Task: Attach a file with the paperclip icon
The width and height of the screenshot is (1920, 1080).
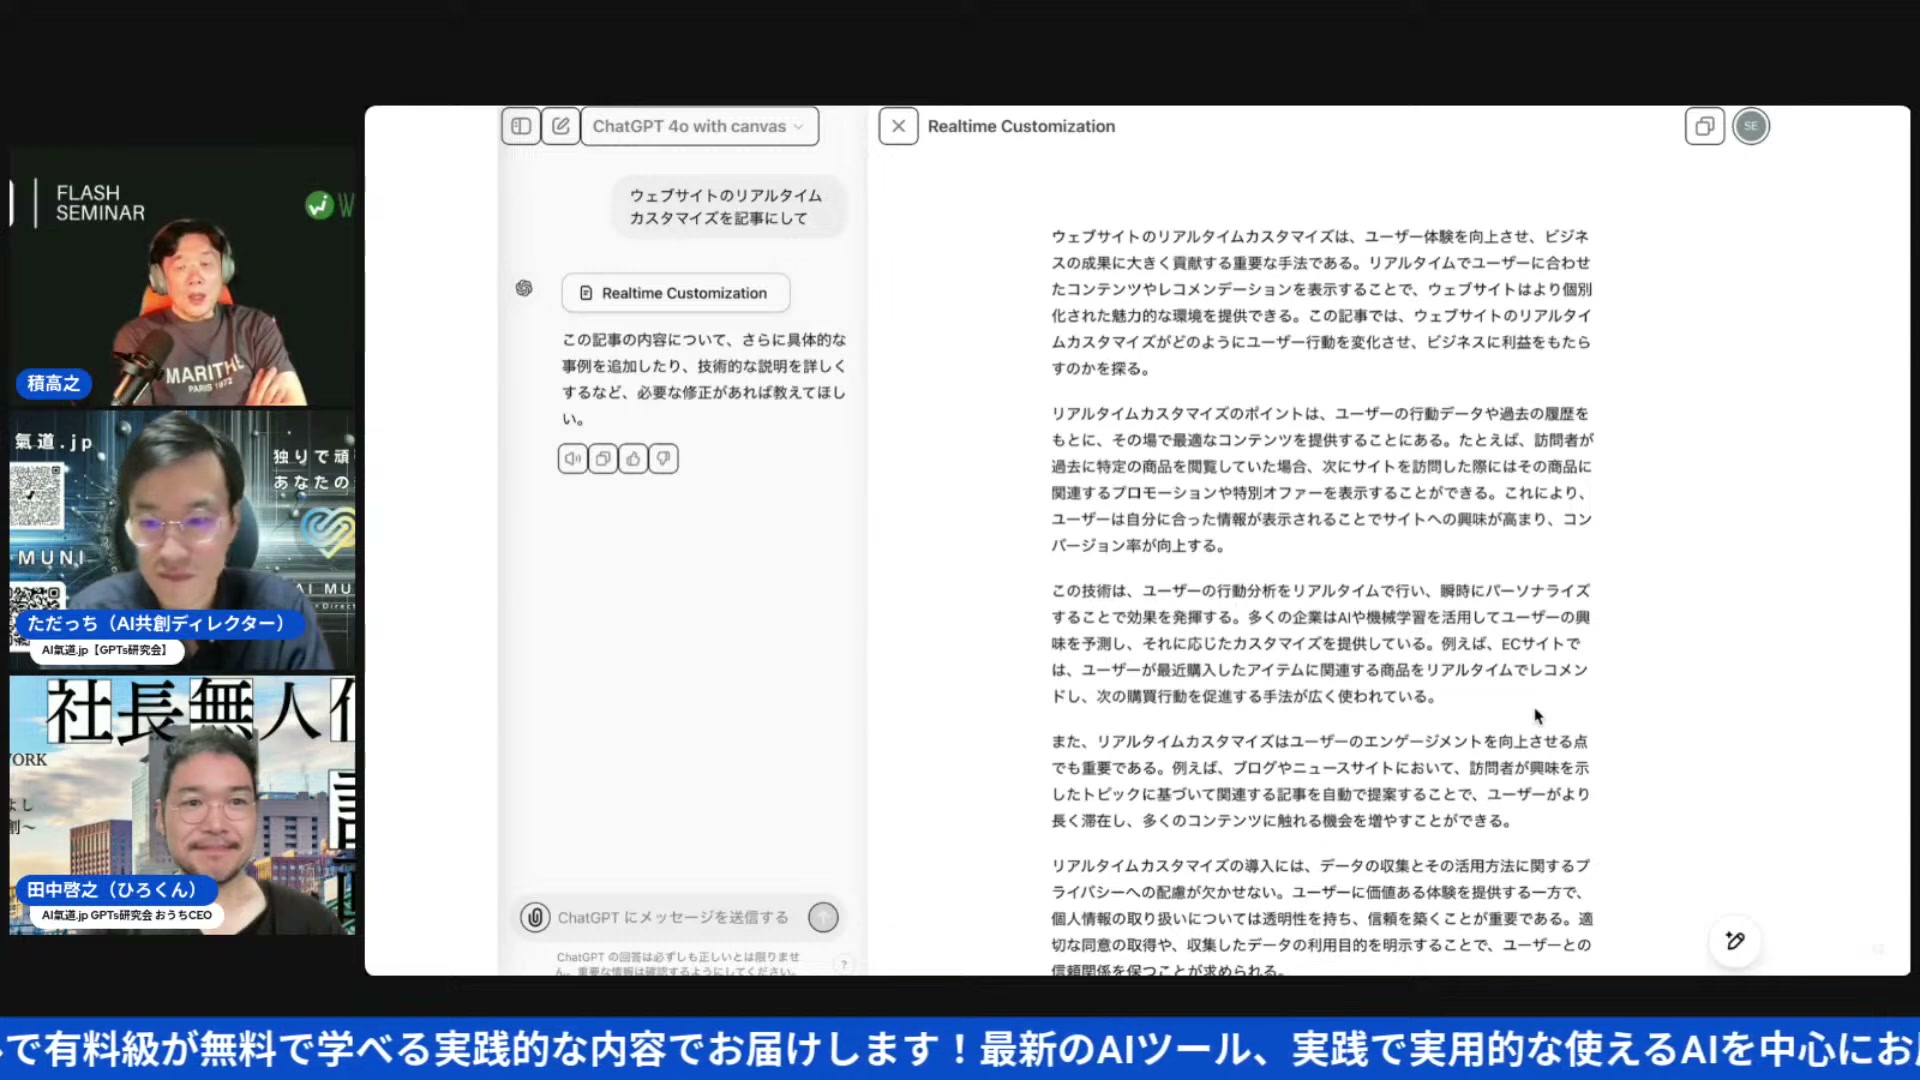Action: 535,917
